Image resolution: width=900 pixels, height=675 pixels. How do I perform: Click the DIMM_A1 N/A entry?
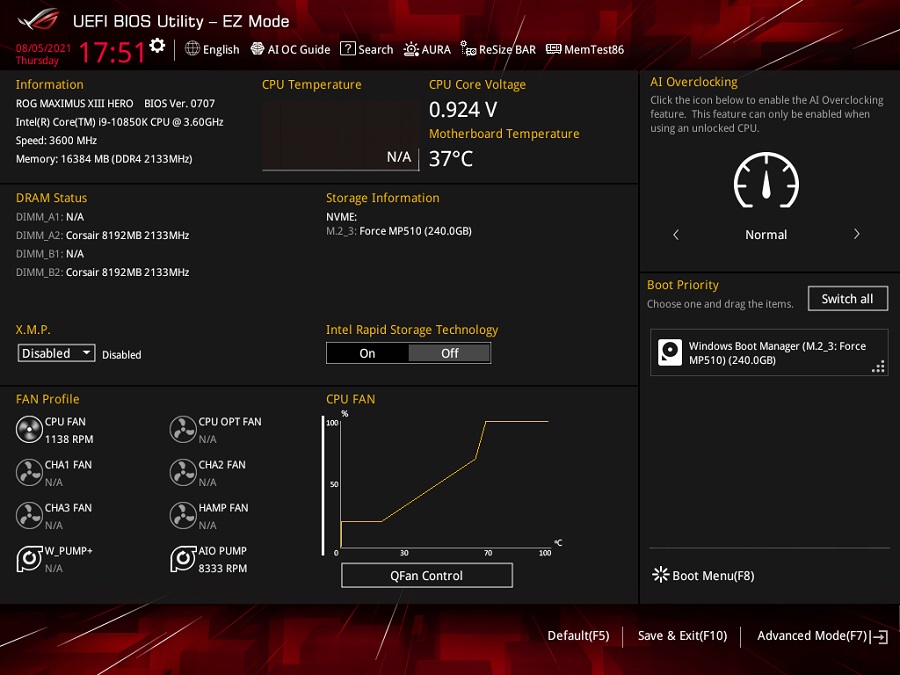point(49,217)
